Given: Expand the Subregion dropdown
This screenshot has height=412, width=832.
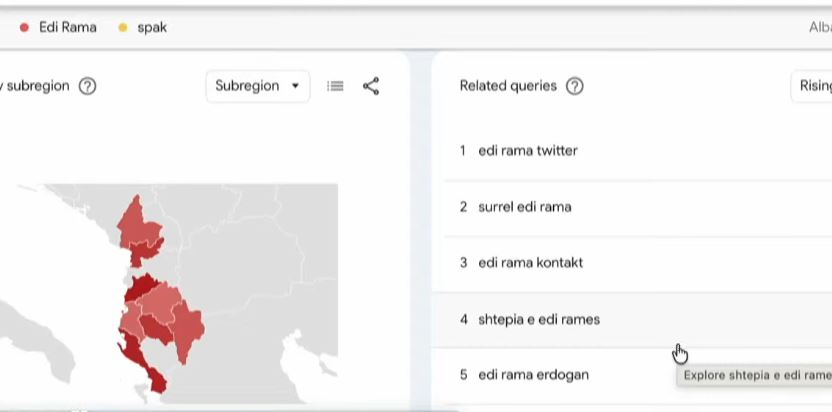Looking at the screenshot, I should click(257, 86).
